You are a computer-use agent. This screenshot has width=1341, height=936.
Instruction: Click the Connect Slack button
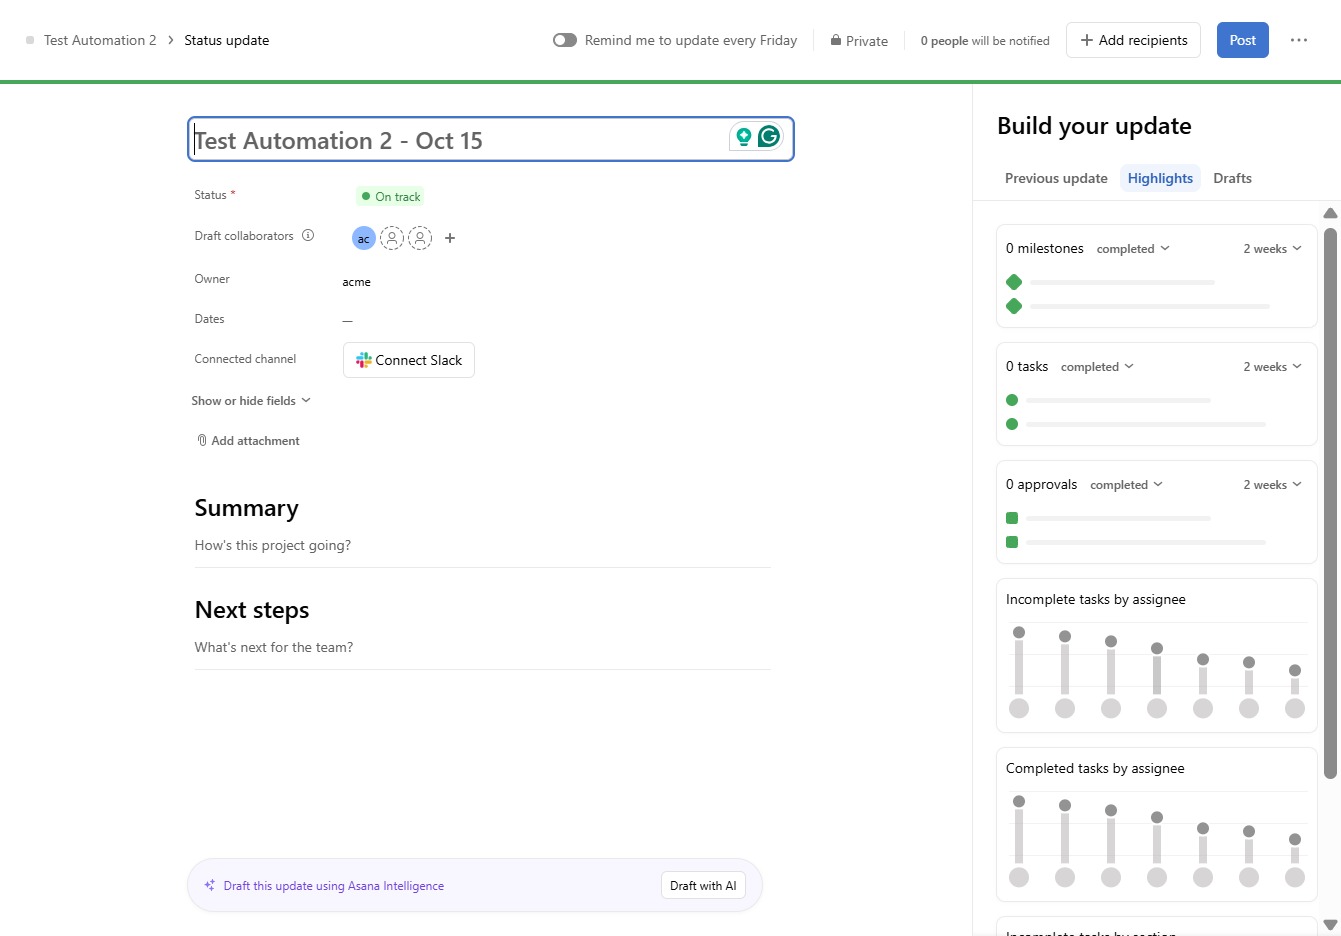(409, 360)
